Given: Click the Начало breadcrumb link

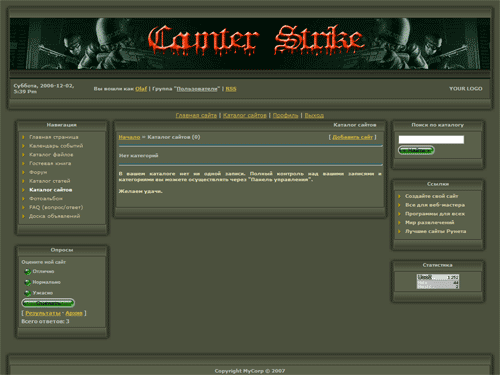Looking at the screenshot, I should click(129, 137).
